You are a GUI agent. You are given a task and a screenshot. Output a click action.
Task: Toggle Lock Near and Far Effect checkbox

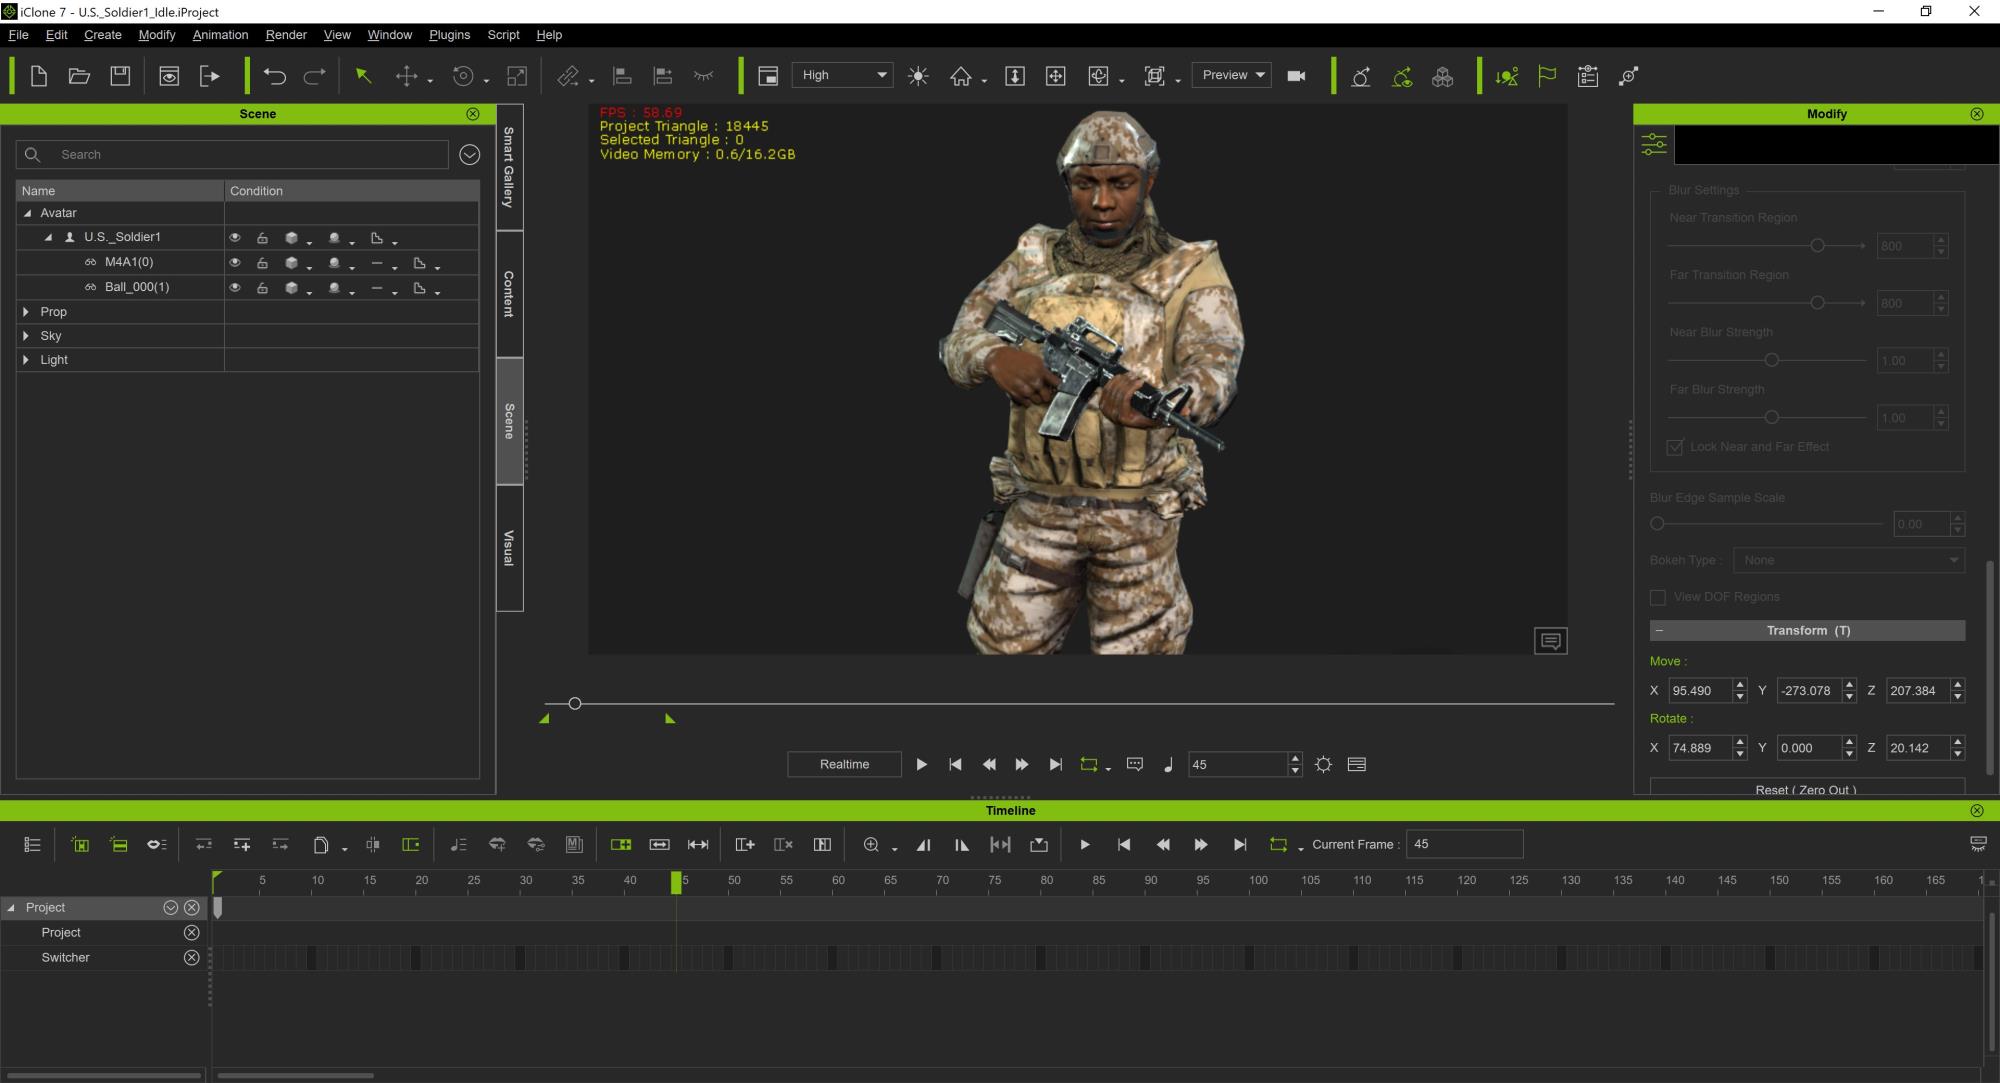(x=1675, y=447)
